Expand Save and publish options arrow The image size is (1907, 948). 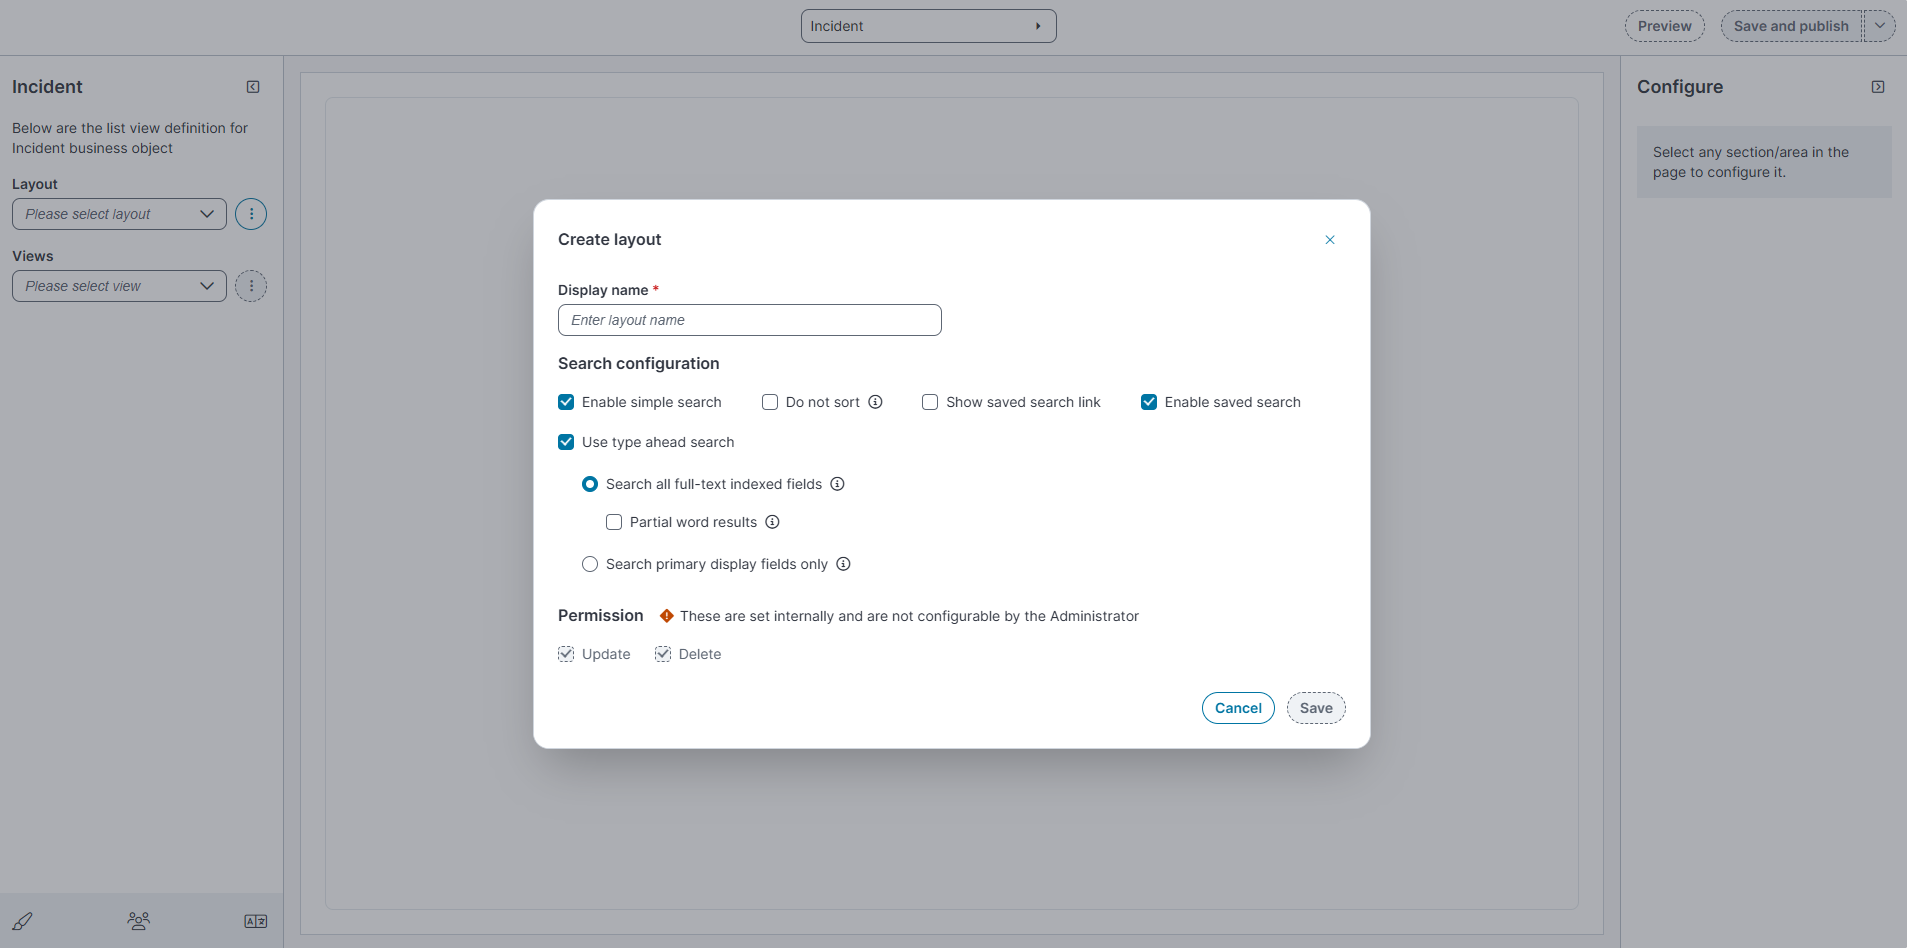pyautogui.click(x=1880, y=26)
